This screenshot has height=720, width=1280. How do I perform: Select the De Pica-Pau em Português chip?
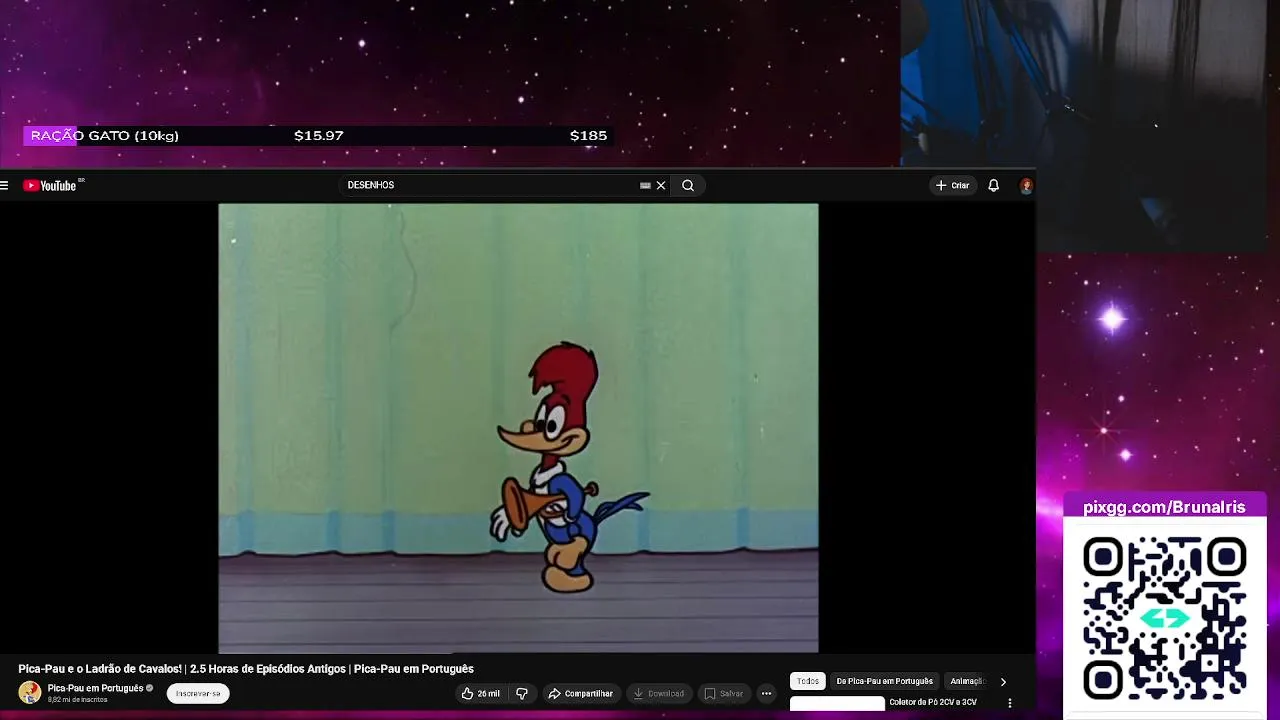pos(884,681)
